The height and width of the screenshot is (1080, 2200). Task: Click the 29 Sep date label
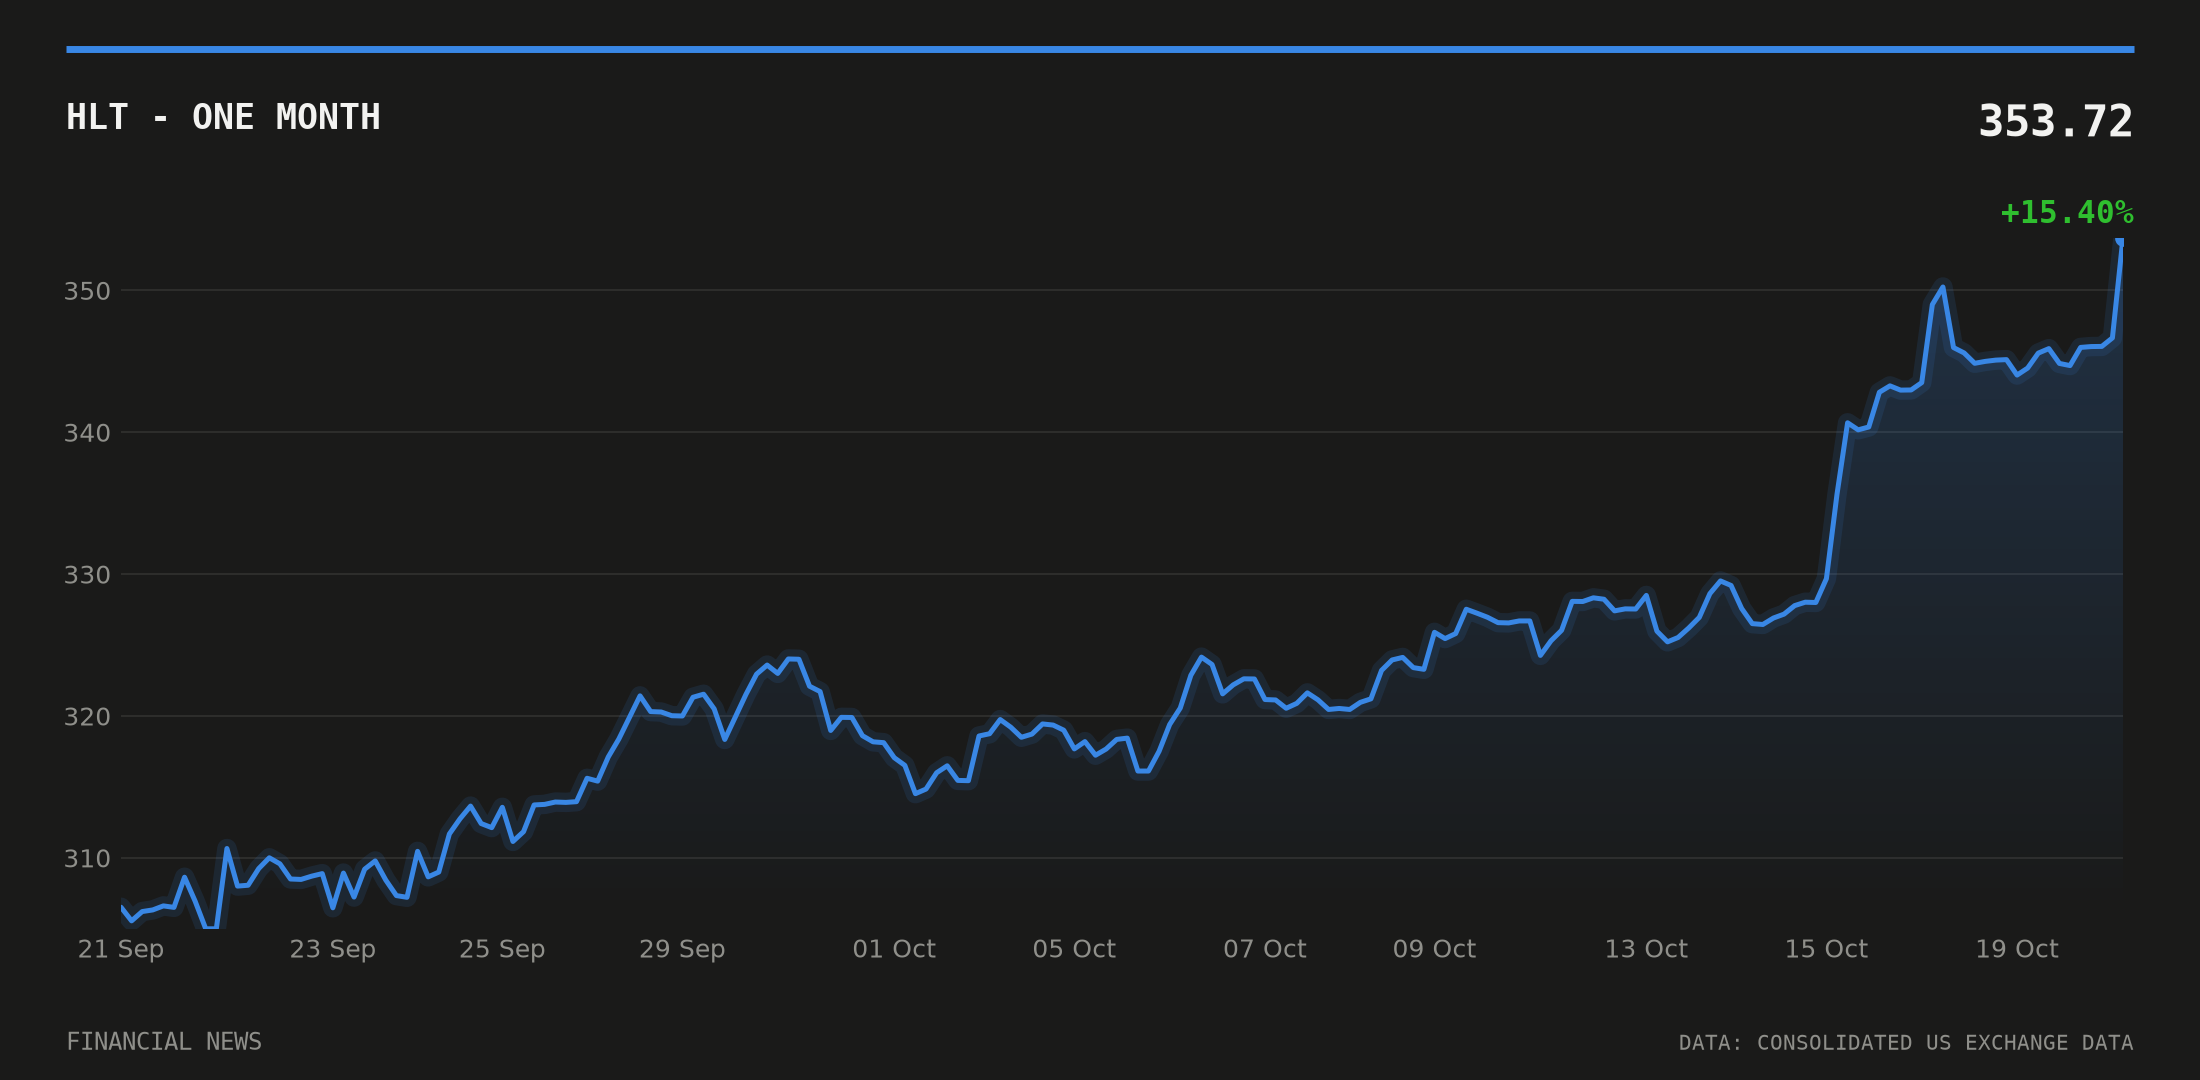pyautogui.click(x=682, y=949)
